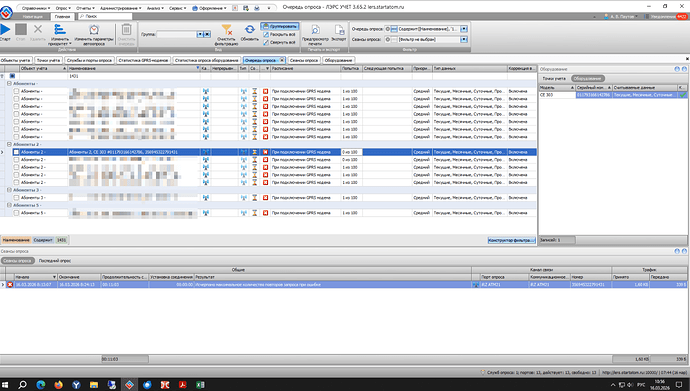Click Раскрыть все

point(279,34)
